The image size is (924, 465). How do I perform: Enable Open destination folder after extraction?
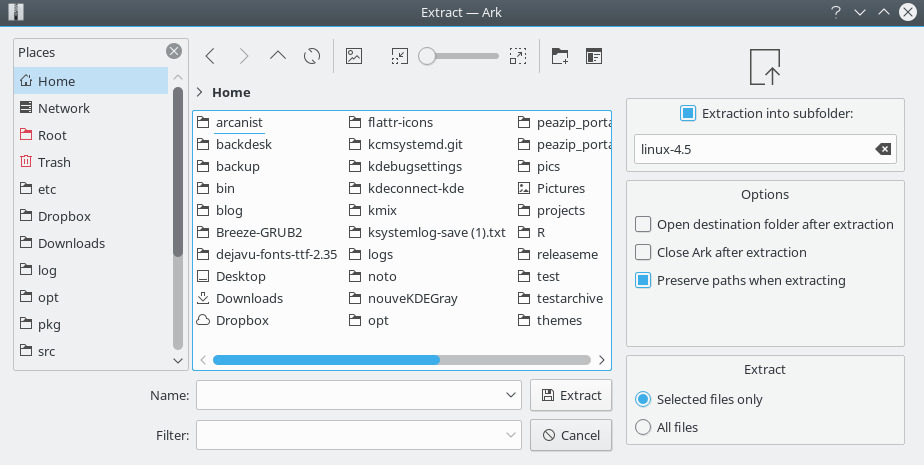pyautogui.click(x=643, y=224)
